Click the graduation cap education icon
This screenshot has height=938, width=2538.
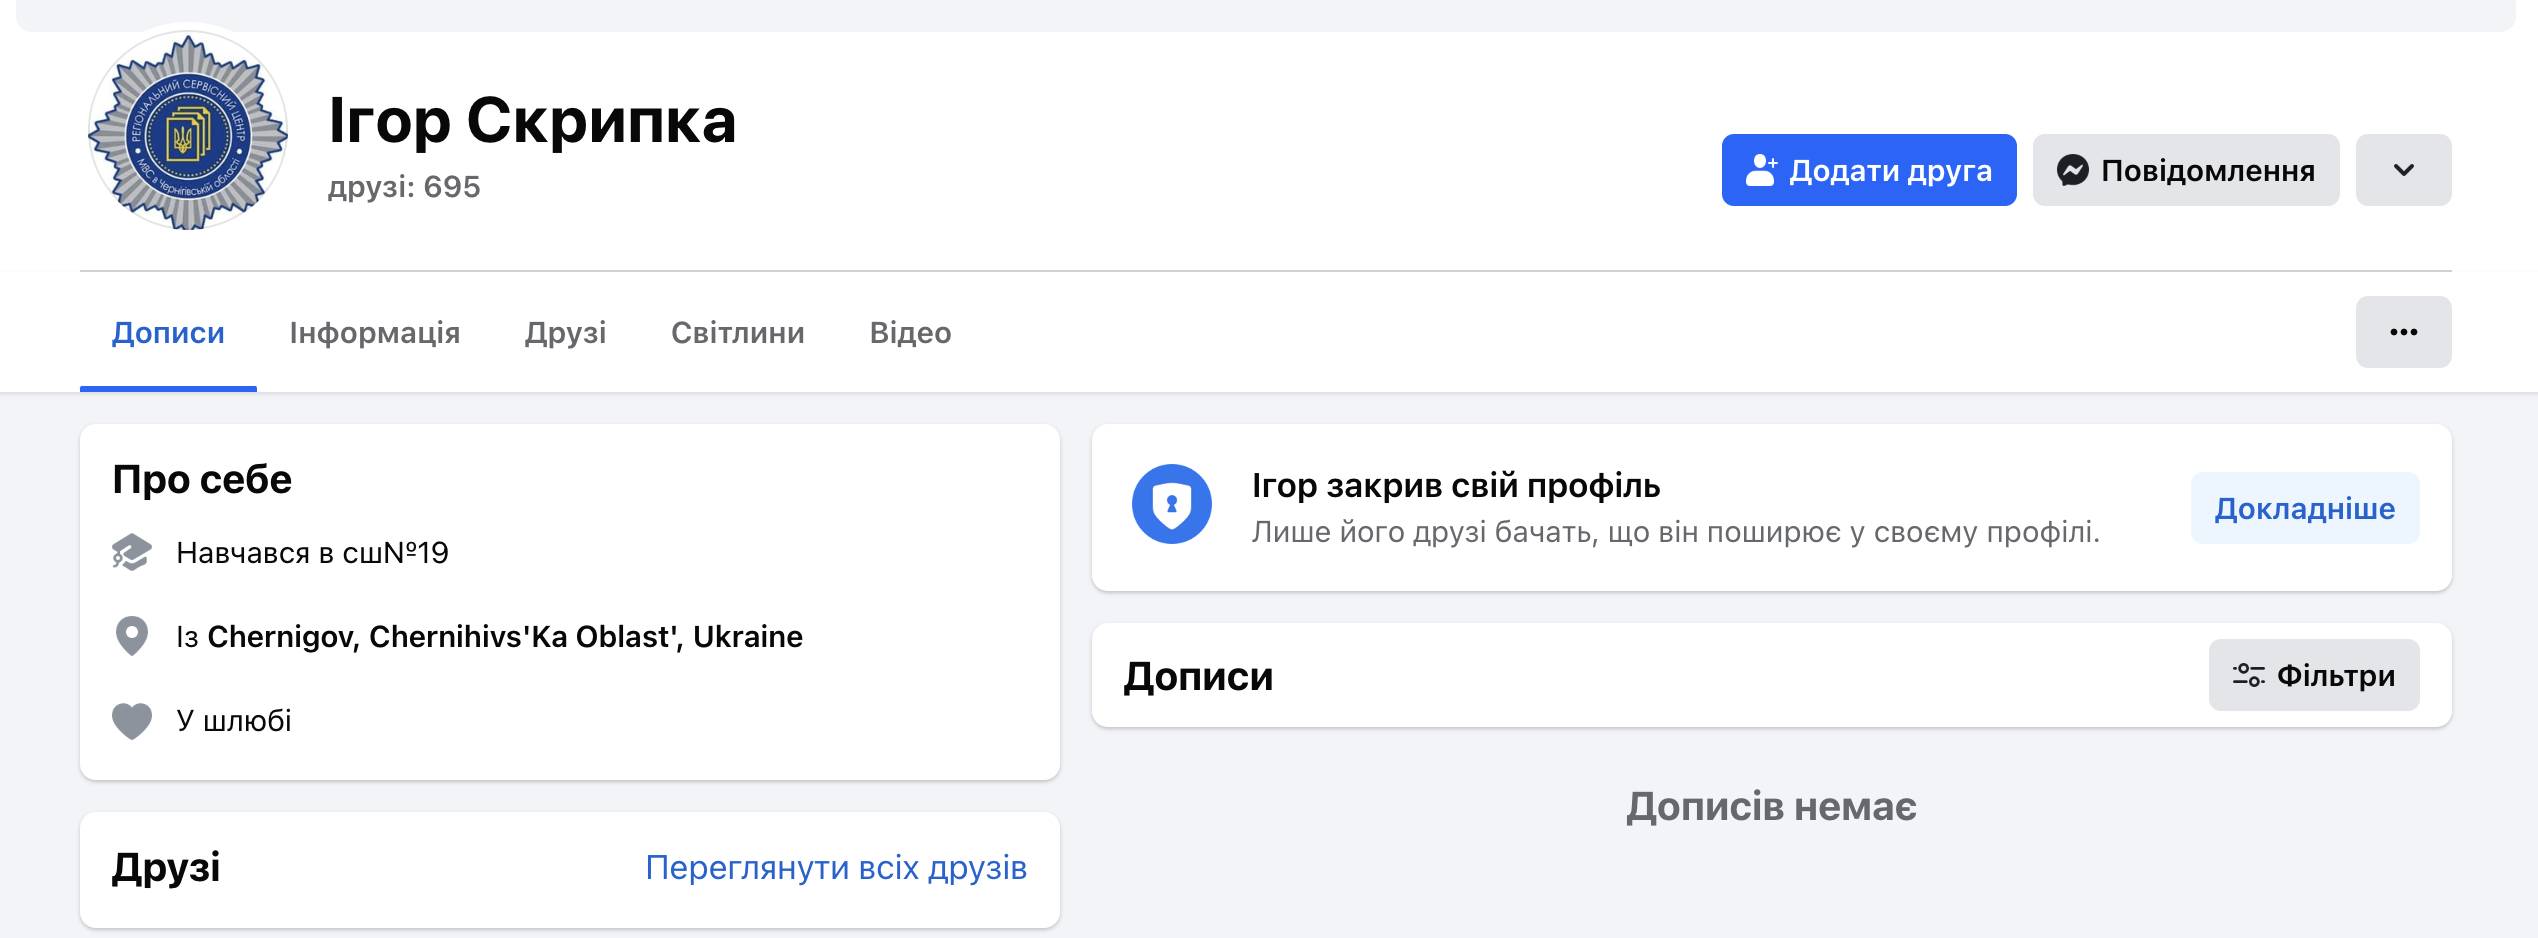(131, 552)
